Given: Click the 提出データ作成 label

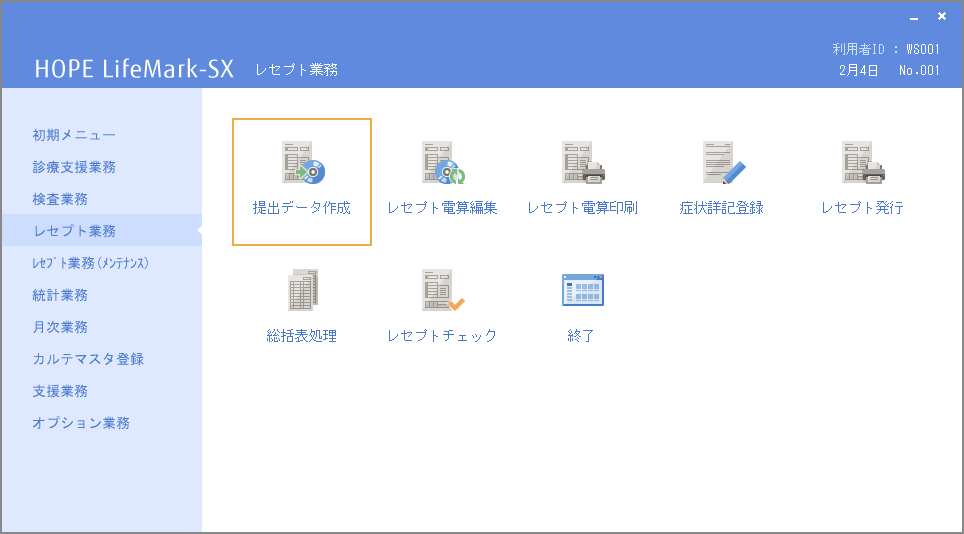Looking at the screenshot, I should (x=302, y=208).
